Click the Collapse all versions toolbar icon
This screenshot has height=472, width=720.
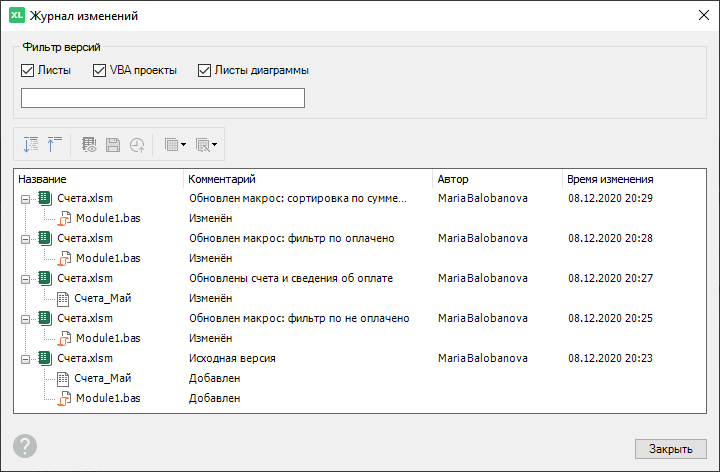(54, 144)
